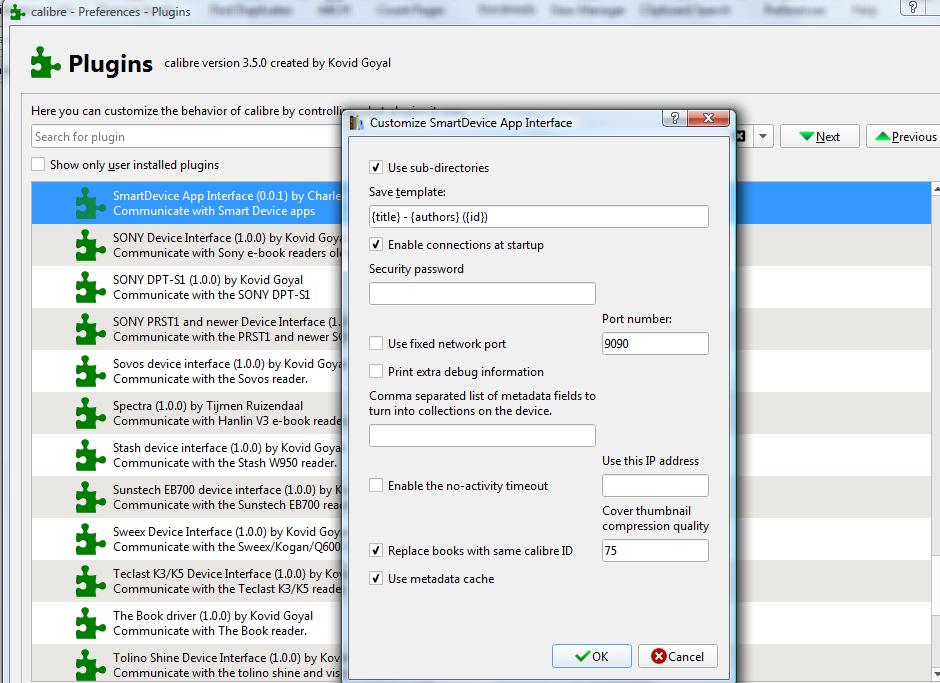
Task: Click the Teclast K3/K5 plugin icon
Action: tap(91, 581)
